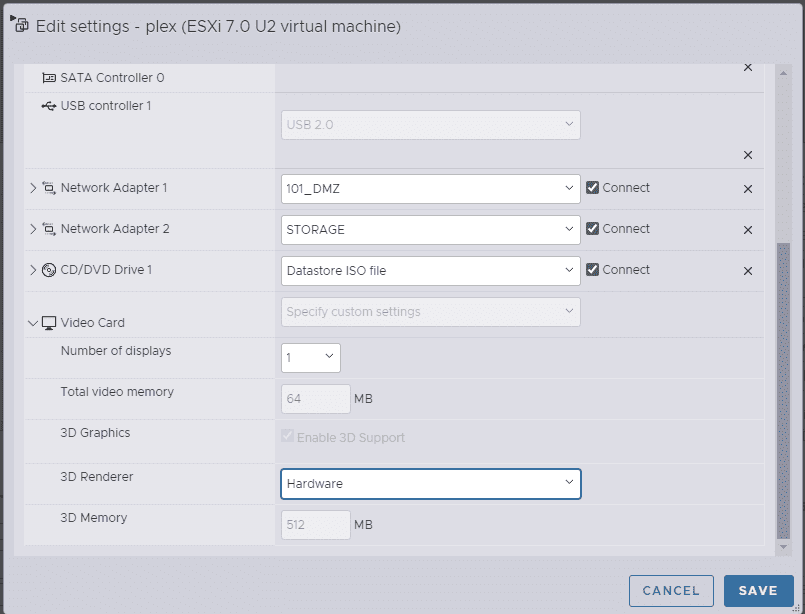Image resolution: width=805 pixels, height=614 pixels.
Task: Remove Network Adapter 2 with its X icon
Action: [x=748, y=230]
